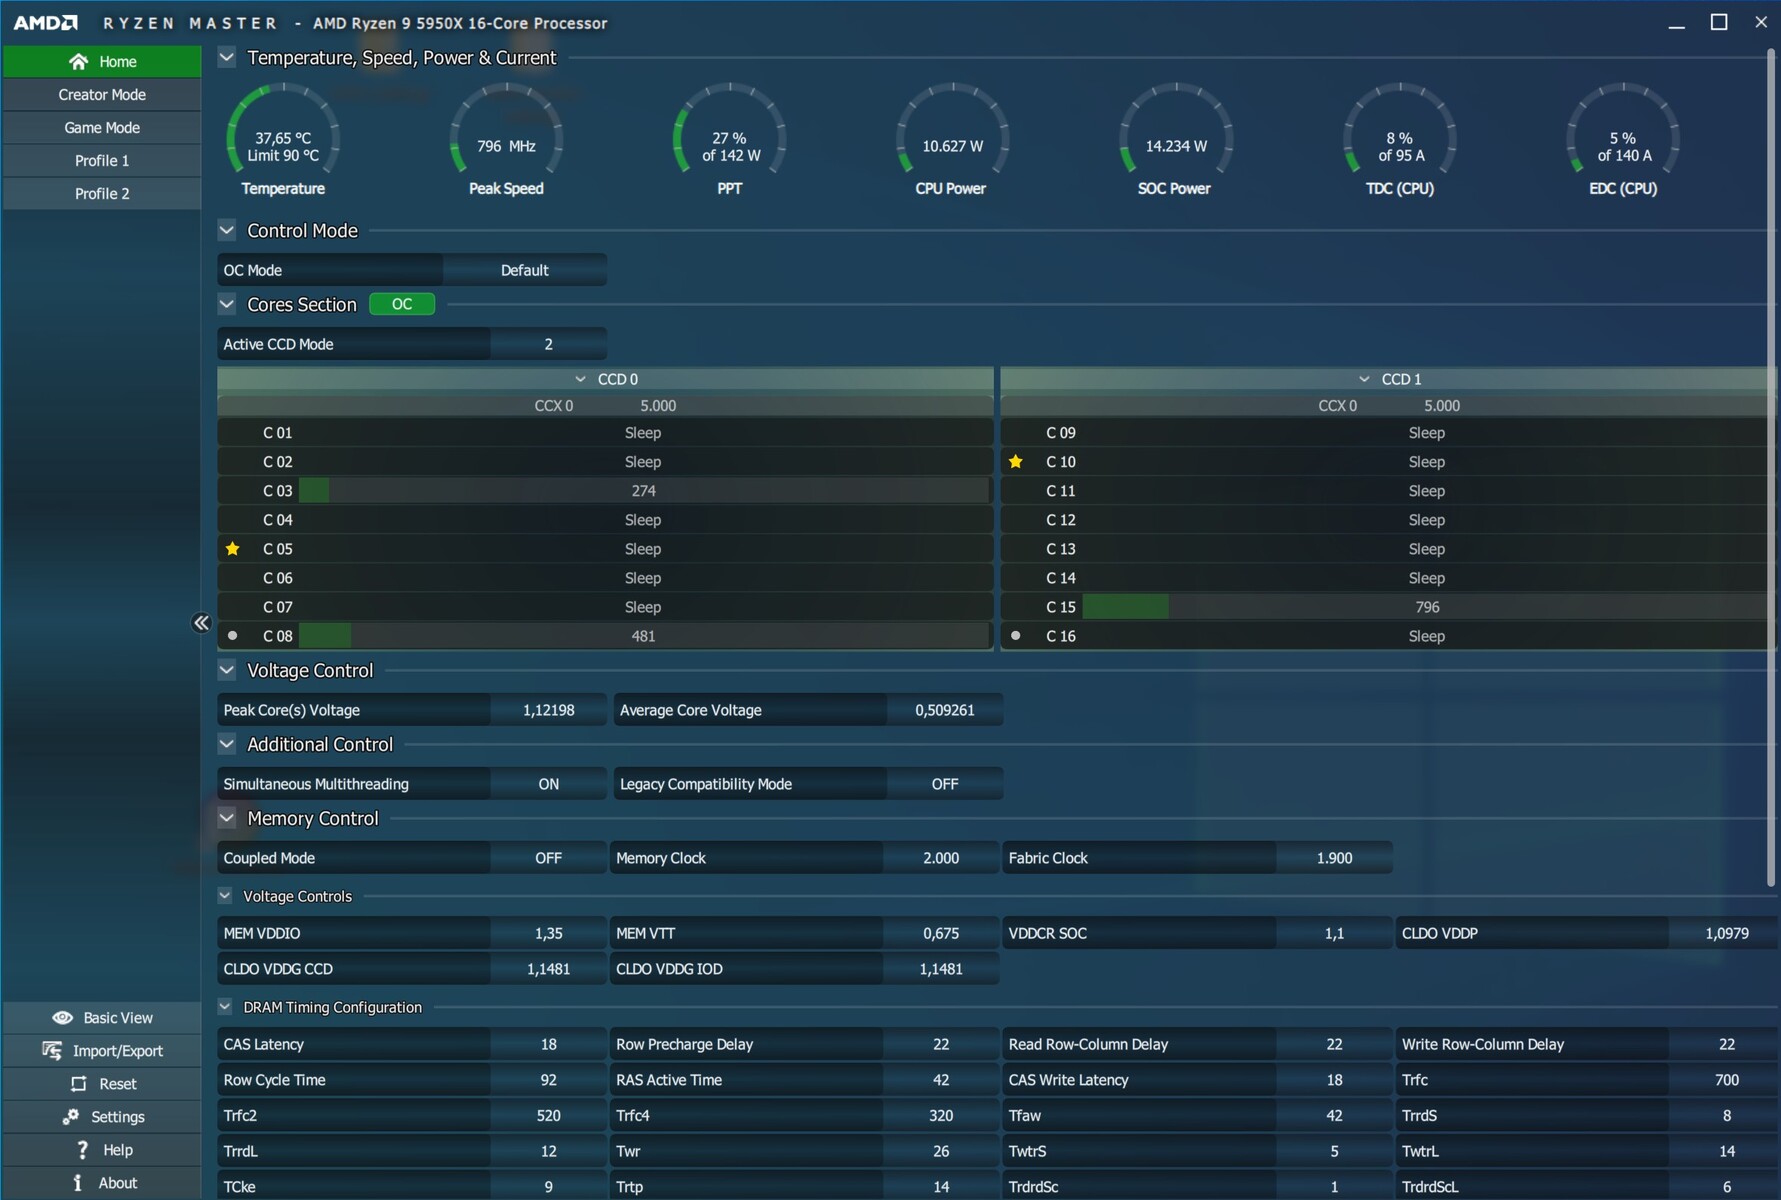
Task: Click the Home house icon
Action: point(78,62)
